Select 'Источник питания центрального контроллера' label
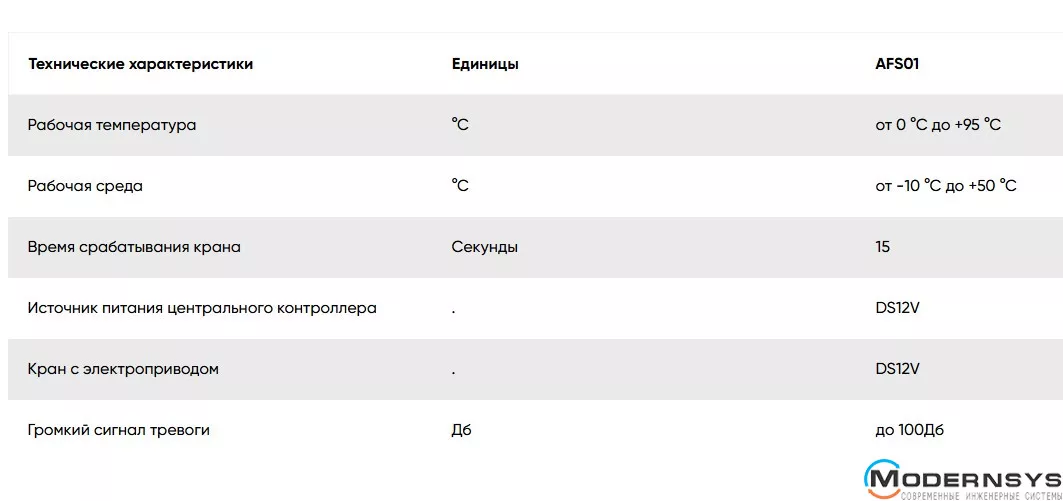Screen dimensions: 1063x501 coord(202,308)
